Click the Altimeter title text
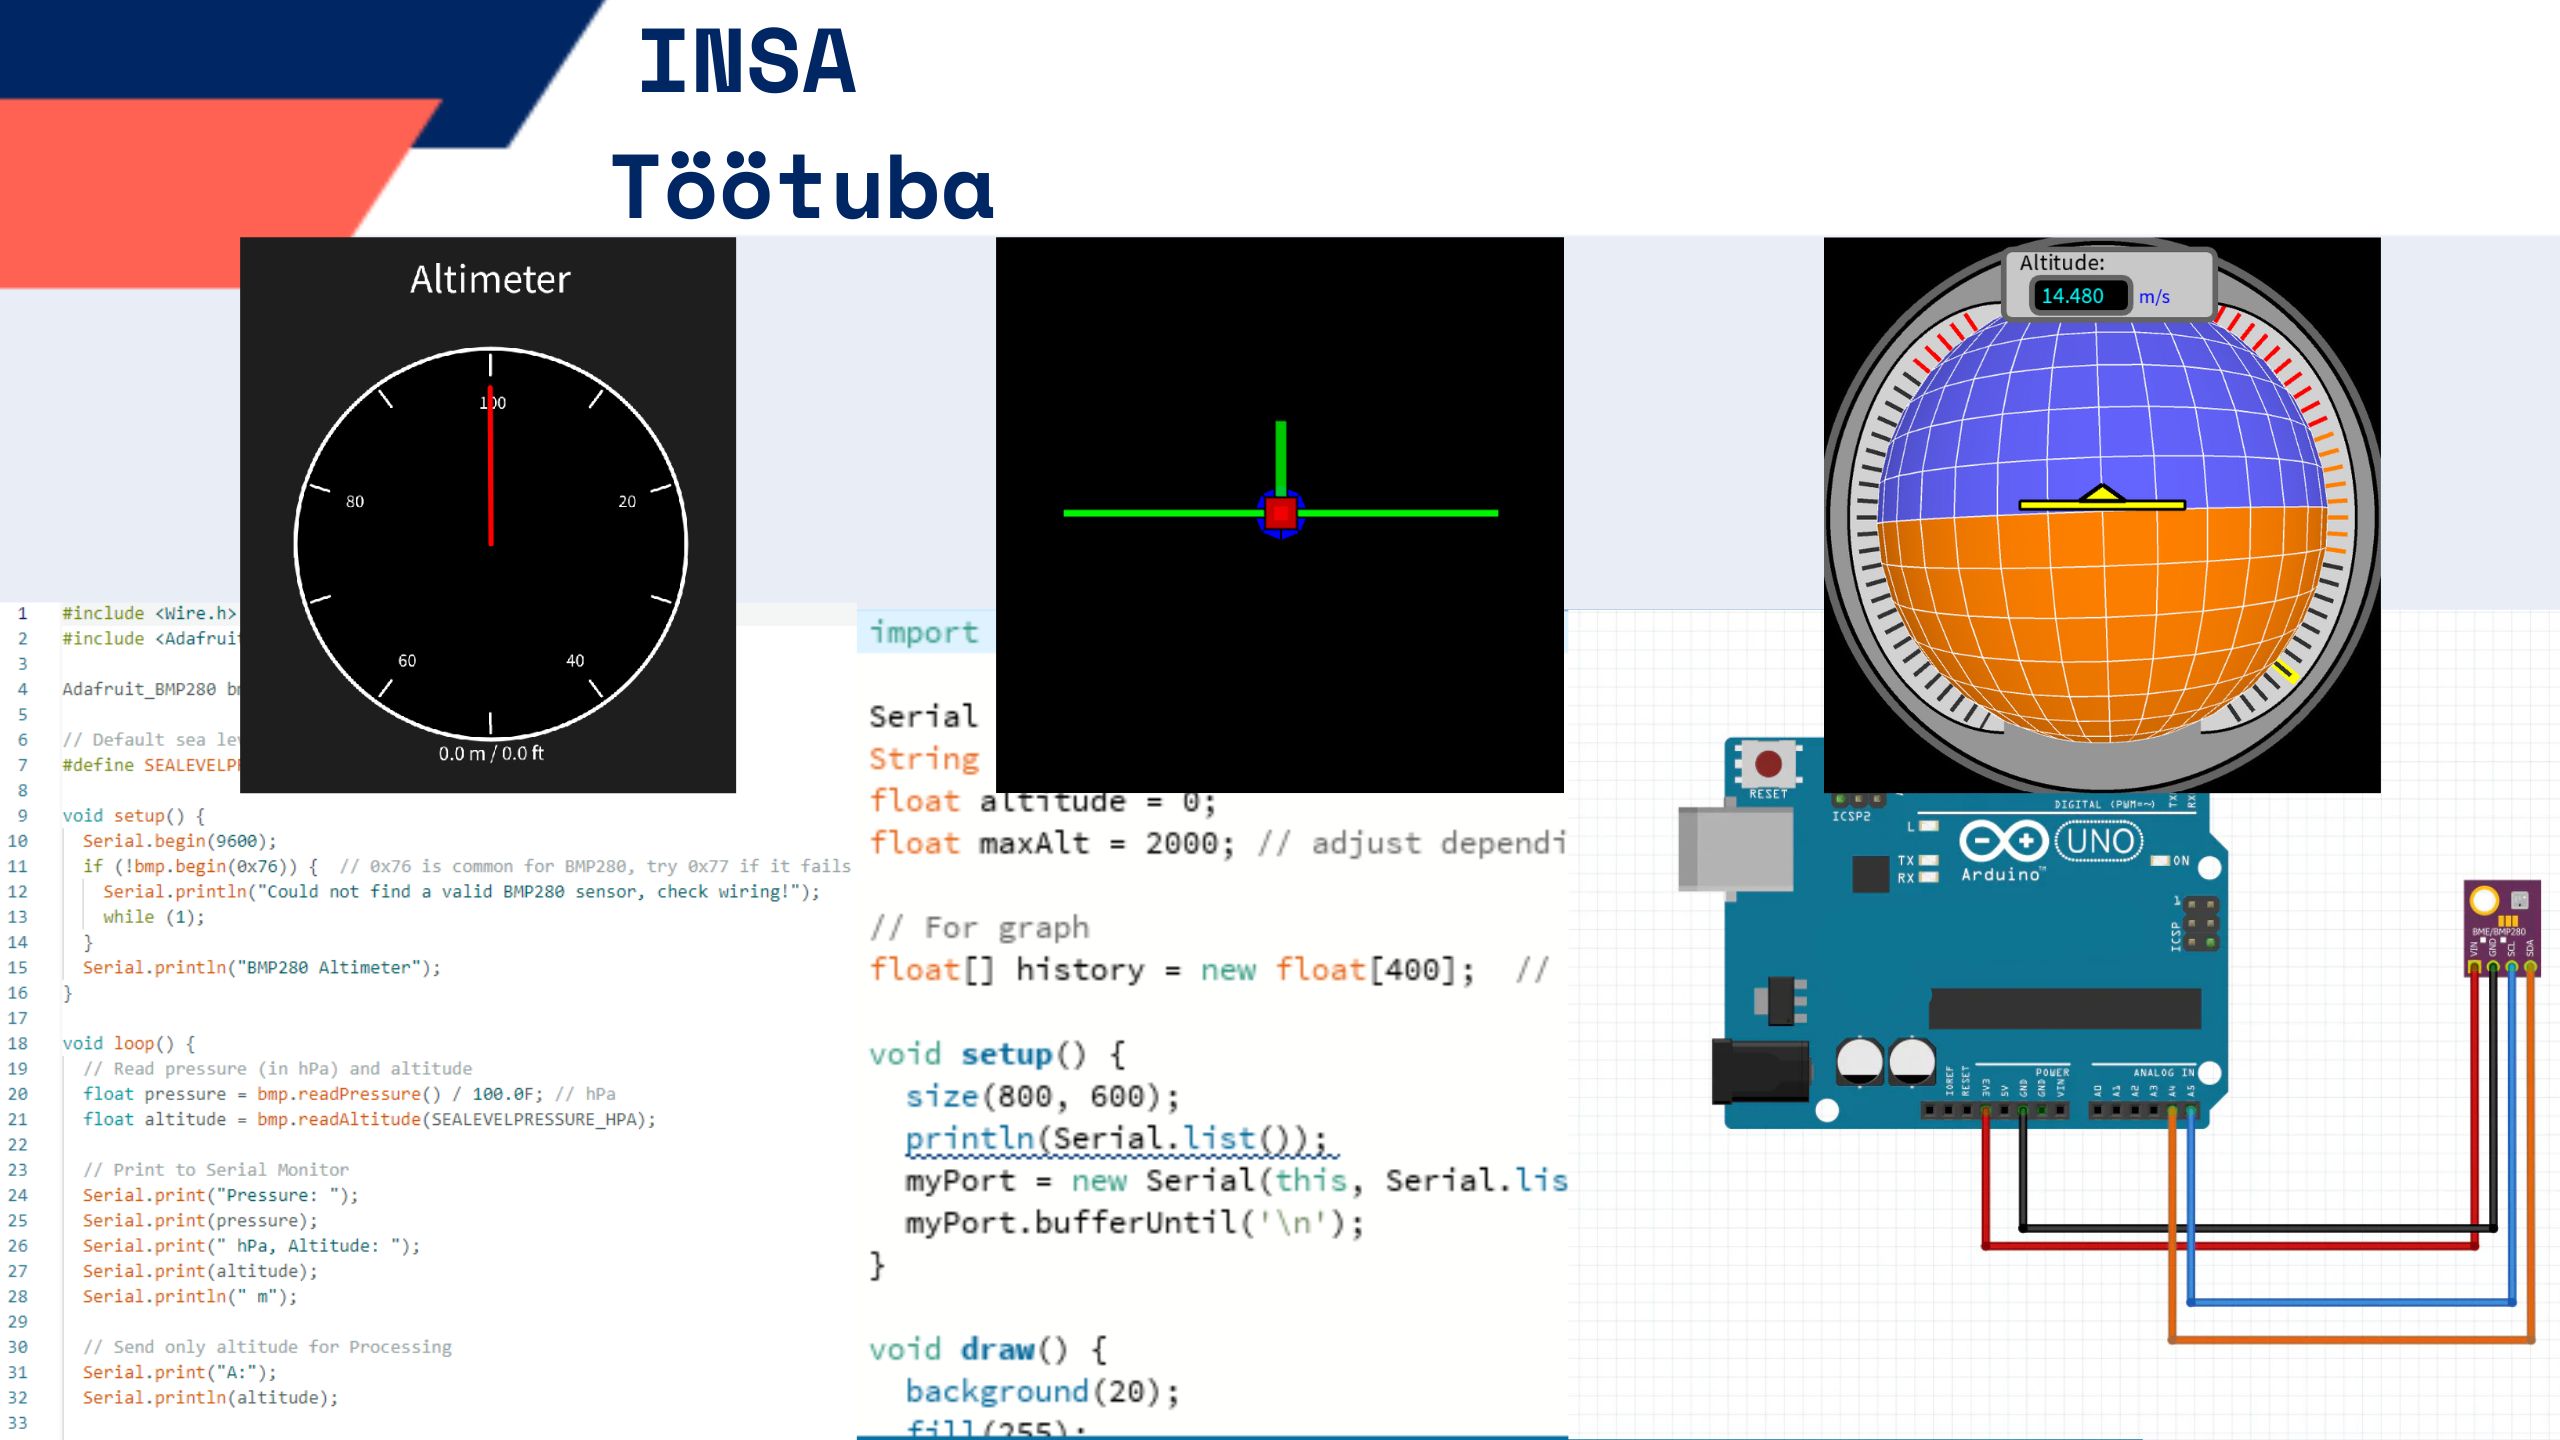This screenshot has width=2560, height=1440. tap(490, 279)
